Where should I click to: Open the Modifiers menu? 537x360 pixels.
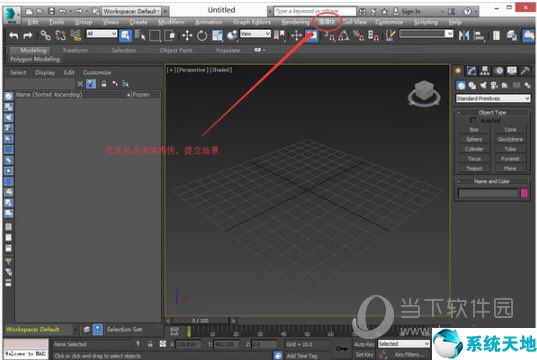coord(171,22)
